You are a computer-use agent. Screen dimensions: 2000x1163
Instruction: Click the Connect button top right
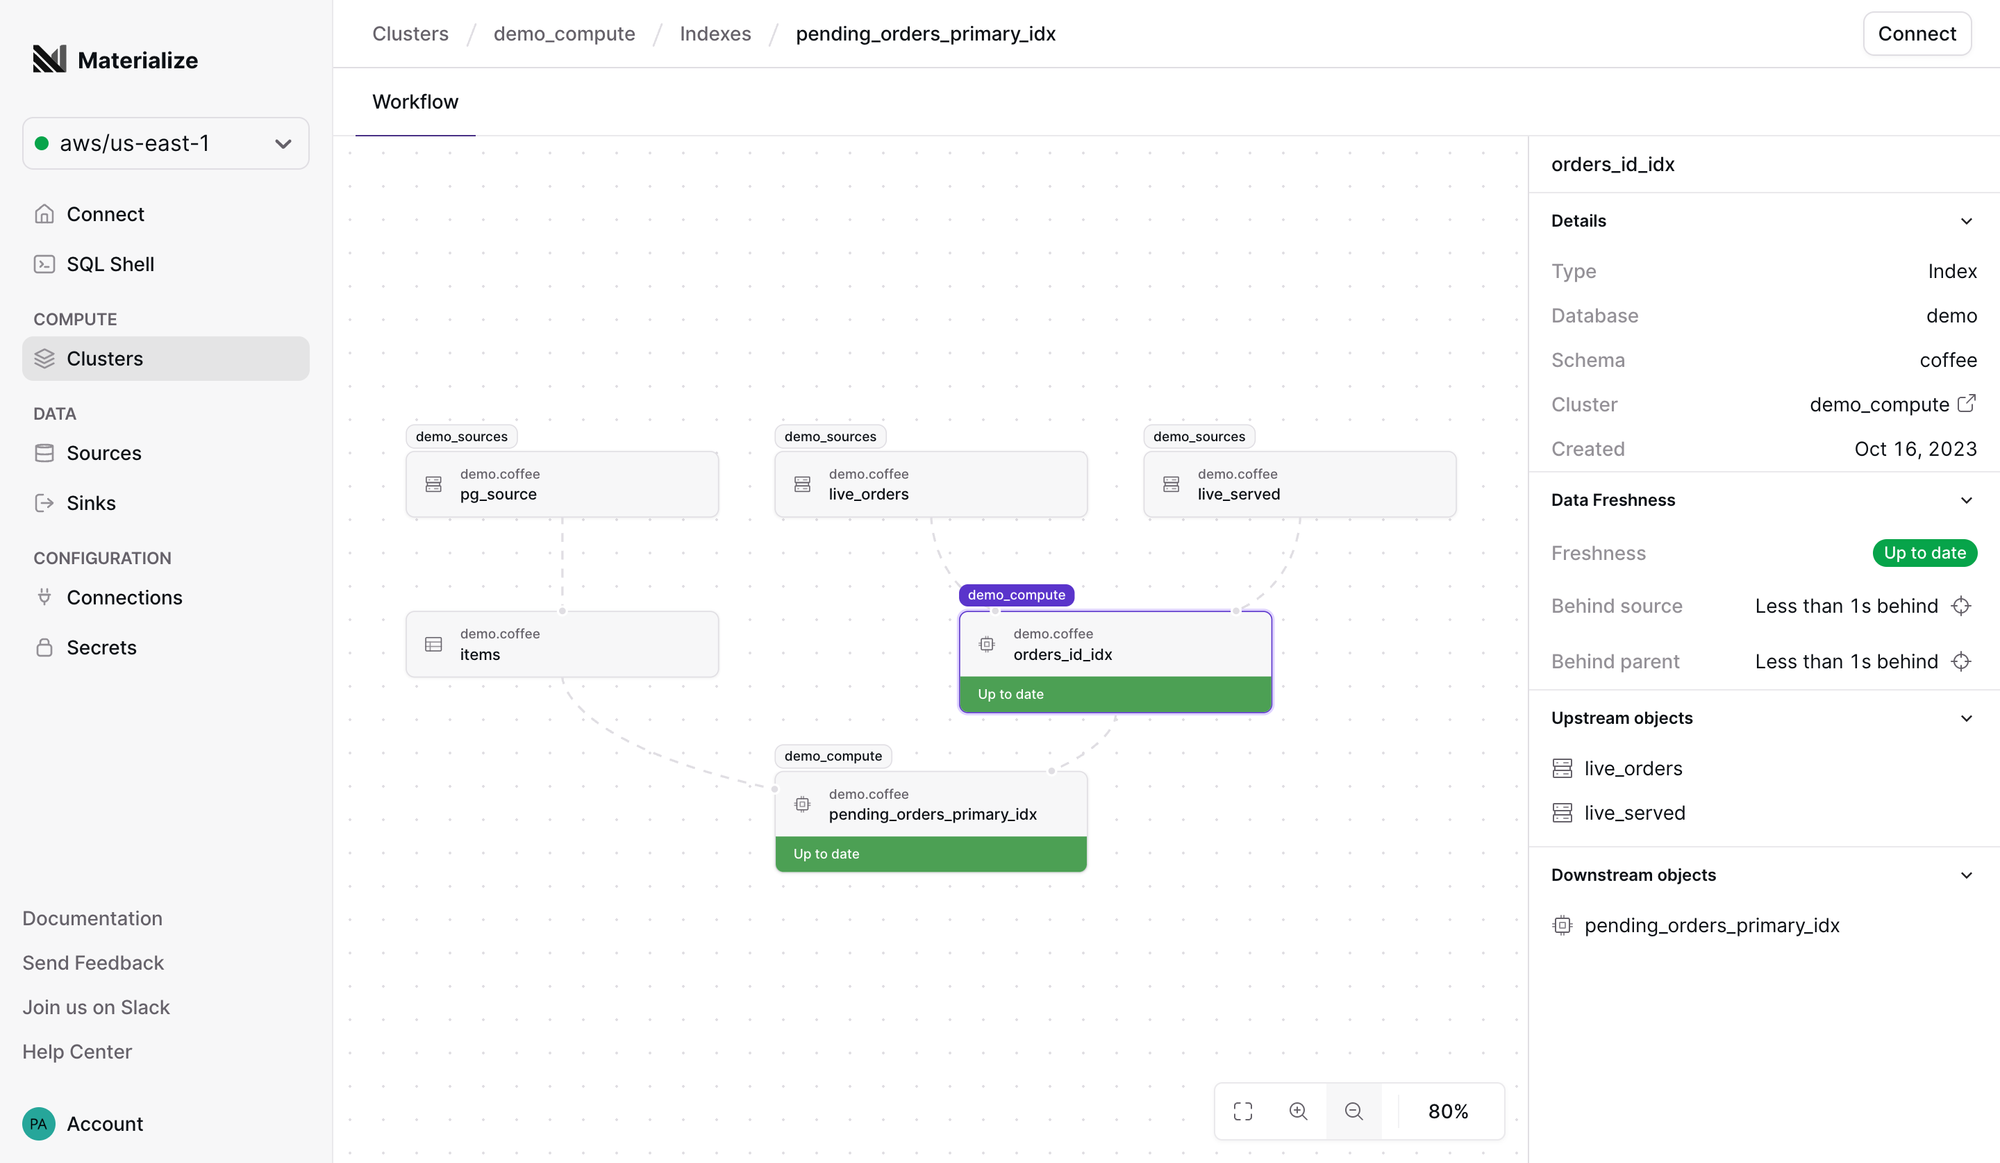(1917, 33)
